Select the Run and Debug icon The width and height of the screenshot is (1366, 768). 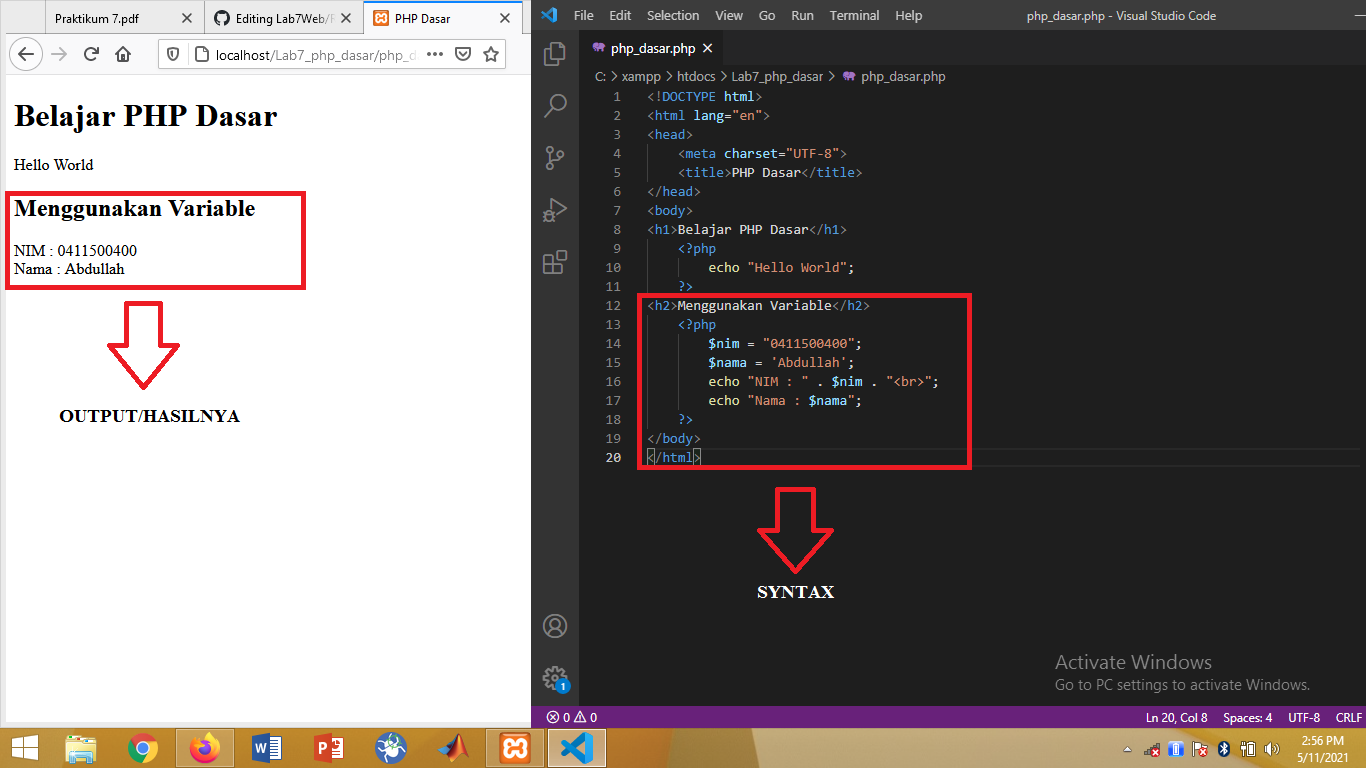pos(556,210)
